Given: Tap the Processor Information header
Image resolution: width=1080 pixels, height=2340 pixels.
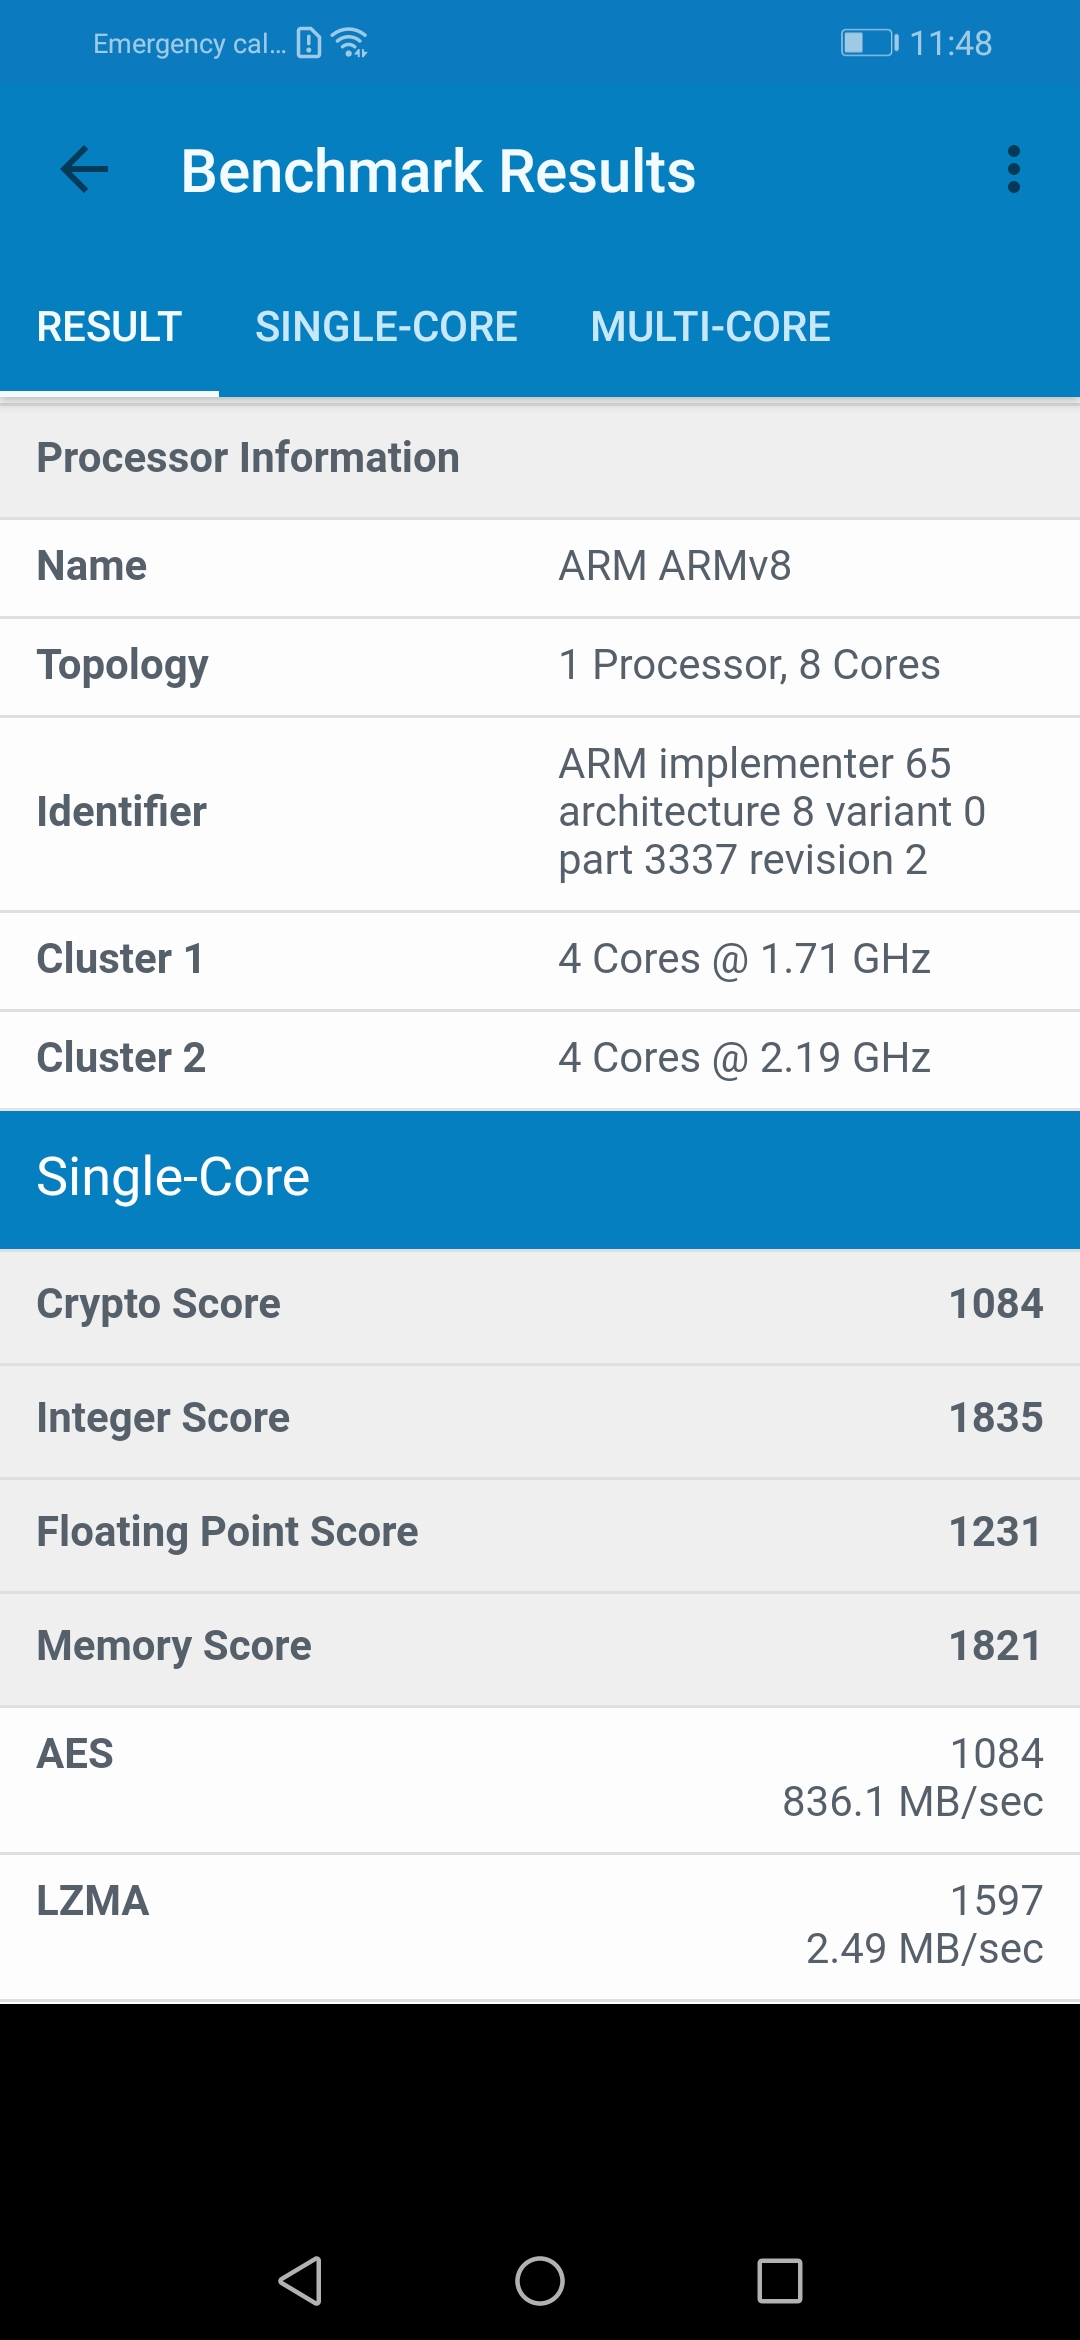Looking at the screenshot, I should 540,458.
